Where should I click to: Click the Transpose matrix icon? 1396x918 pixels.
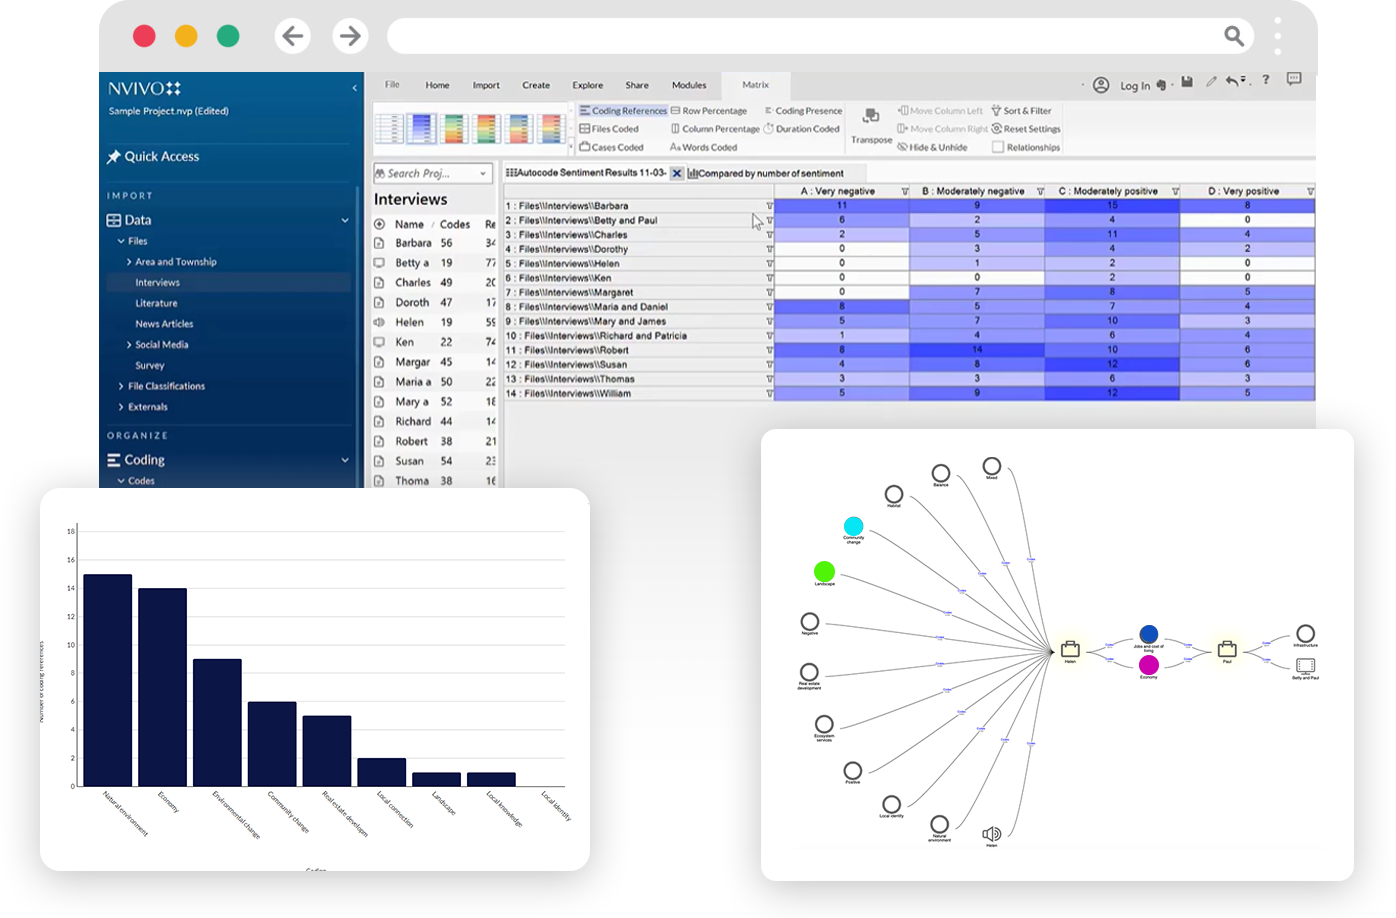(870, 117)
